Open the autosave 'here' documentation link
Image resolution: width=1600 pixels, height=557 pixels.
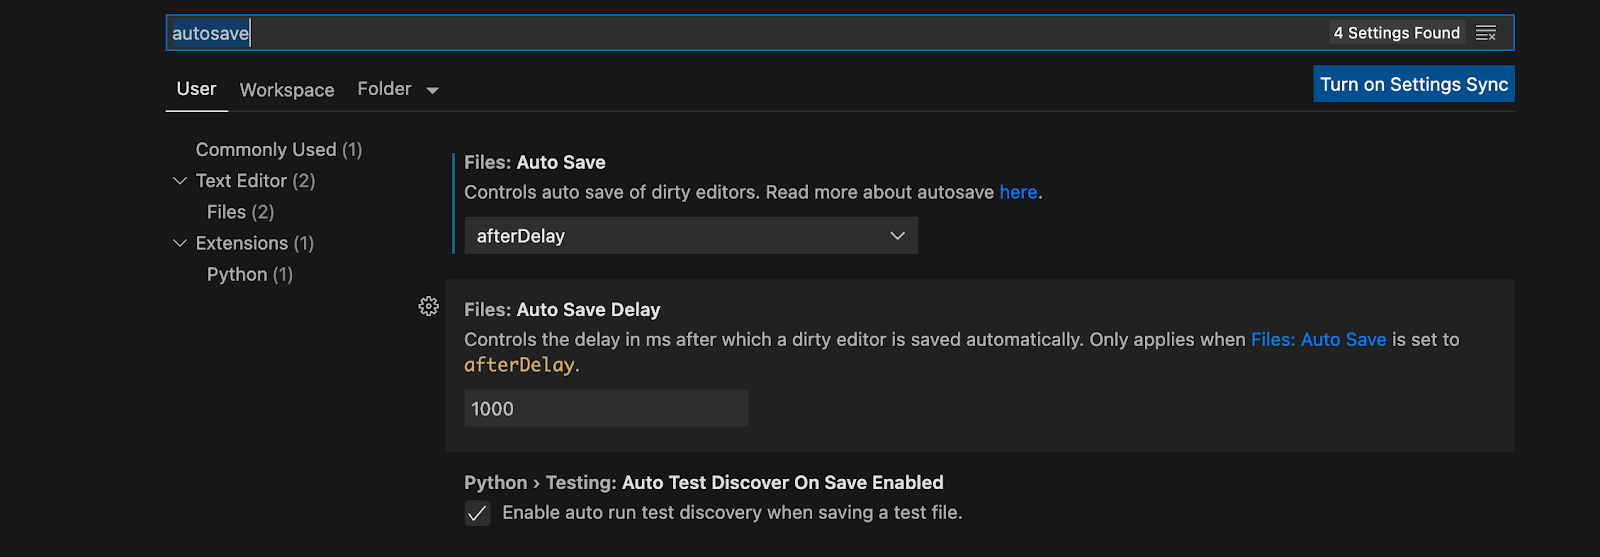coord(1018,192)
